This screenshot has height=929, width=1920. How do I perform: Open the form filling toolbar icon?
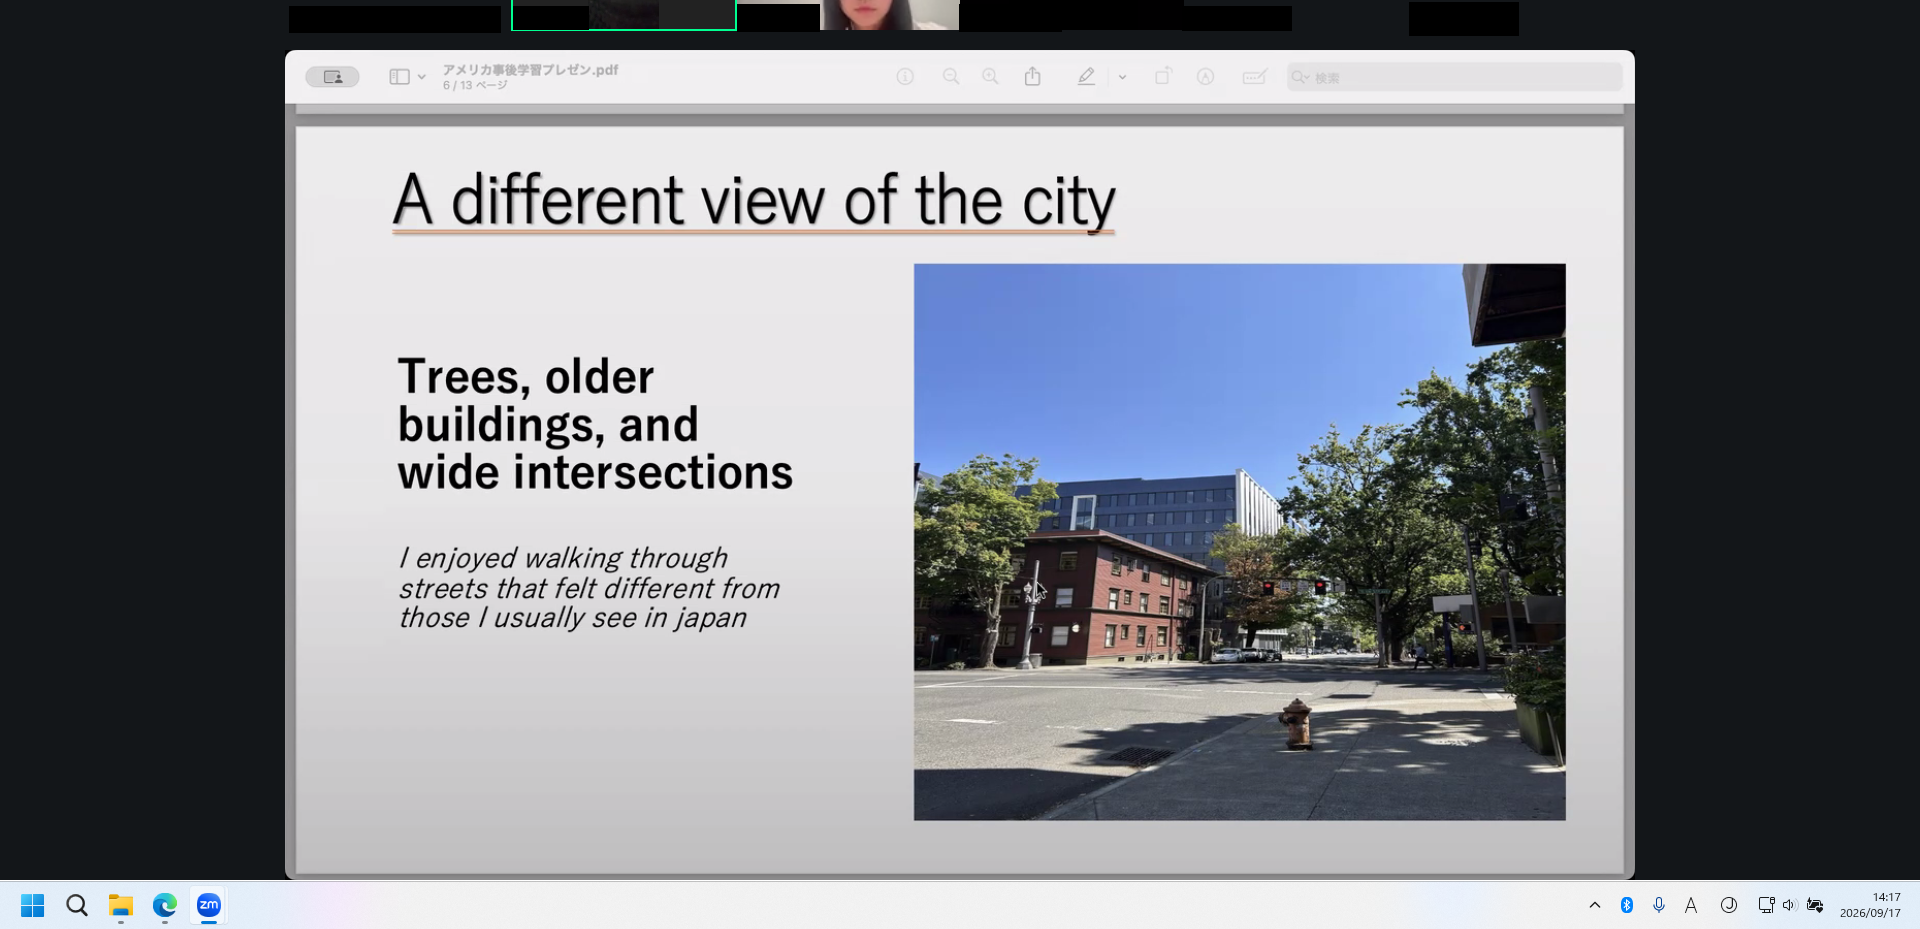[1254, 77]
